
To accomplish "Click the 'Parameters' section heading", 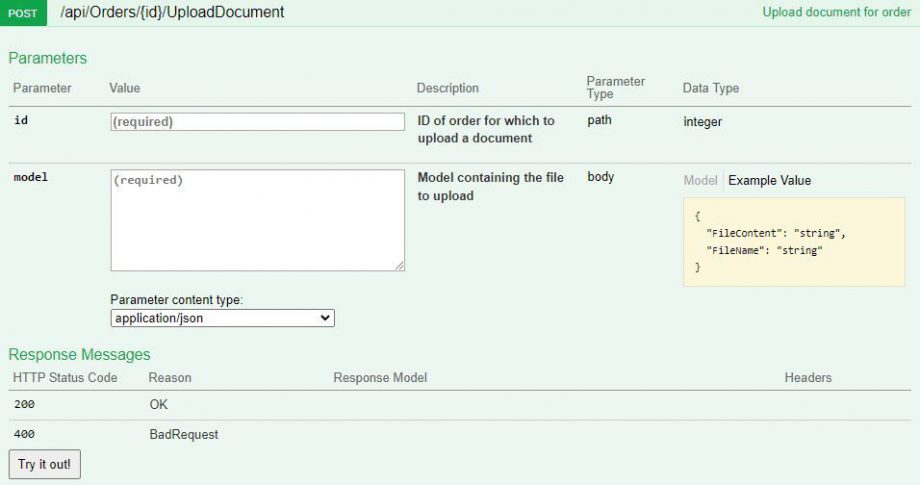I will pos(48,58).
